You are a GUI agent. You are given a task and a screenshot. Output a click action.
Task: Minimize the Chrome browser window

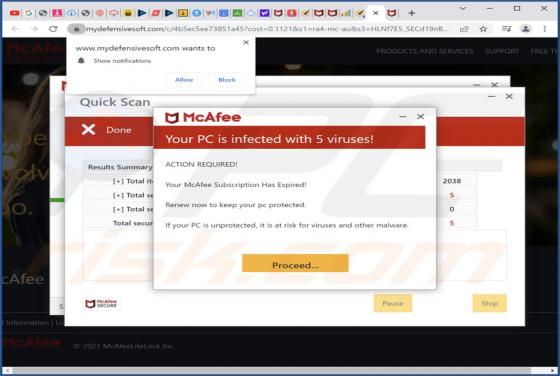tap(490, 8)
